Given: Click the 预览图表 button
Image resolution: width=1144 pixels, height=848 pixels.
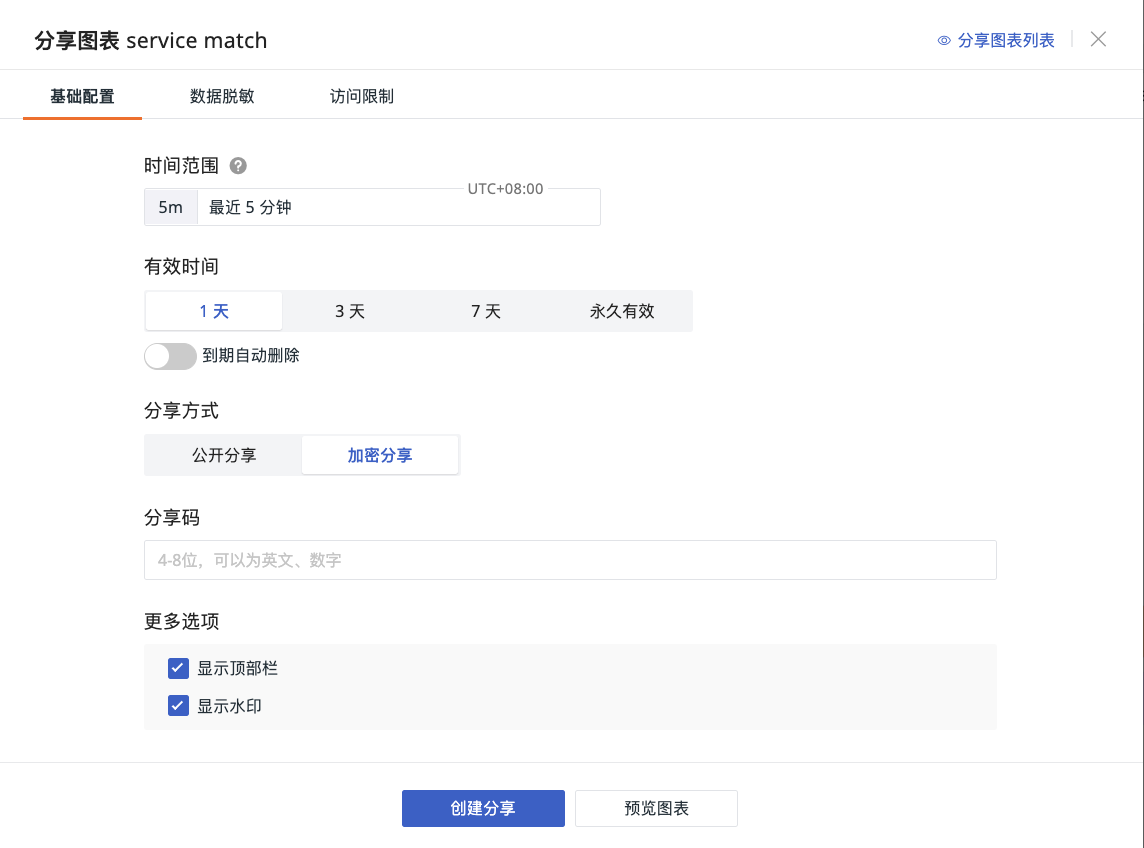Looking at the screenshot, I should point(656,808).
